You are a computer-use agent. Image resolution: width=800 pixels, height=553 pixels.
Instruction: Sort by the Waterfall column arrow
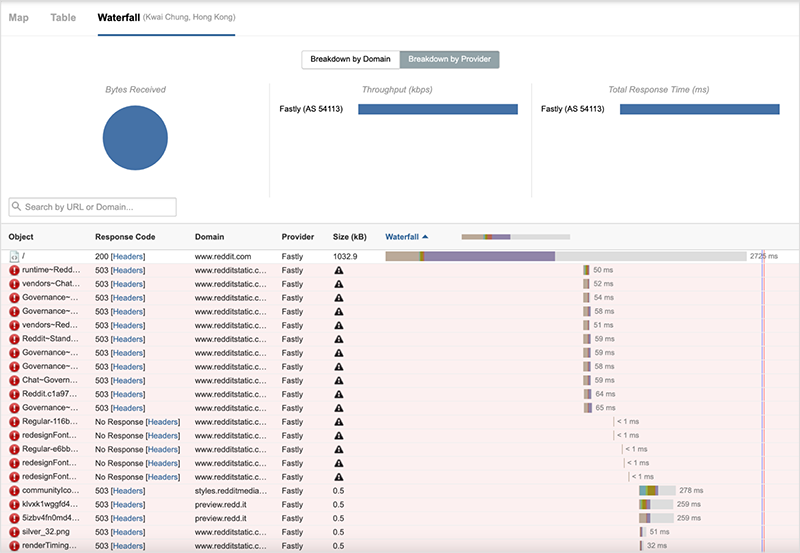click(425, 237)
